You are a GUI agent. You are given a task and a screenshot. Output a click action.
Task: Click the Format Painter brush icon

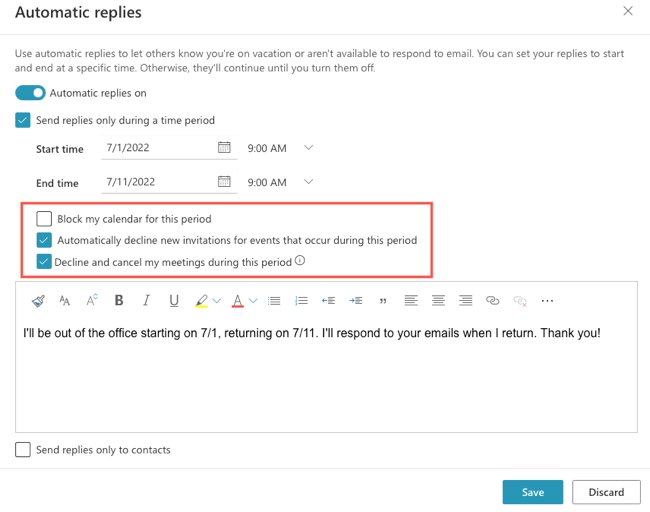pos(38,300)
